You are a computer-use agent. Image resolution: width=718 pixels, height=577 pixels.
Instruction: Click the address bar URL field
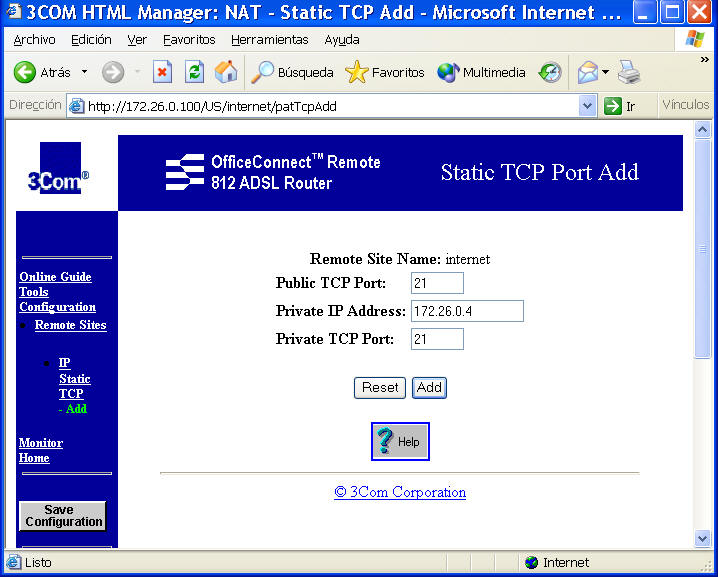tap(332, 106)
